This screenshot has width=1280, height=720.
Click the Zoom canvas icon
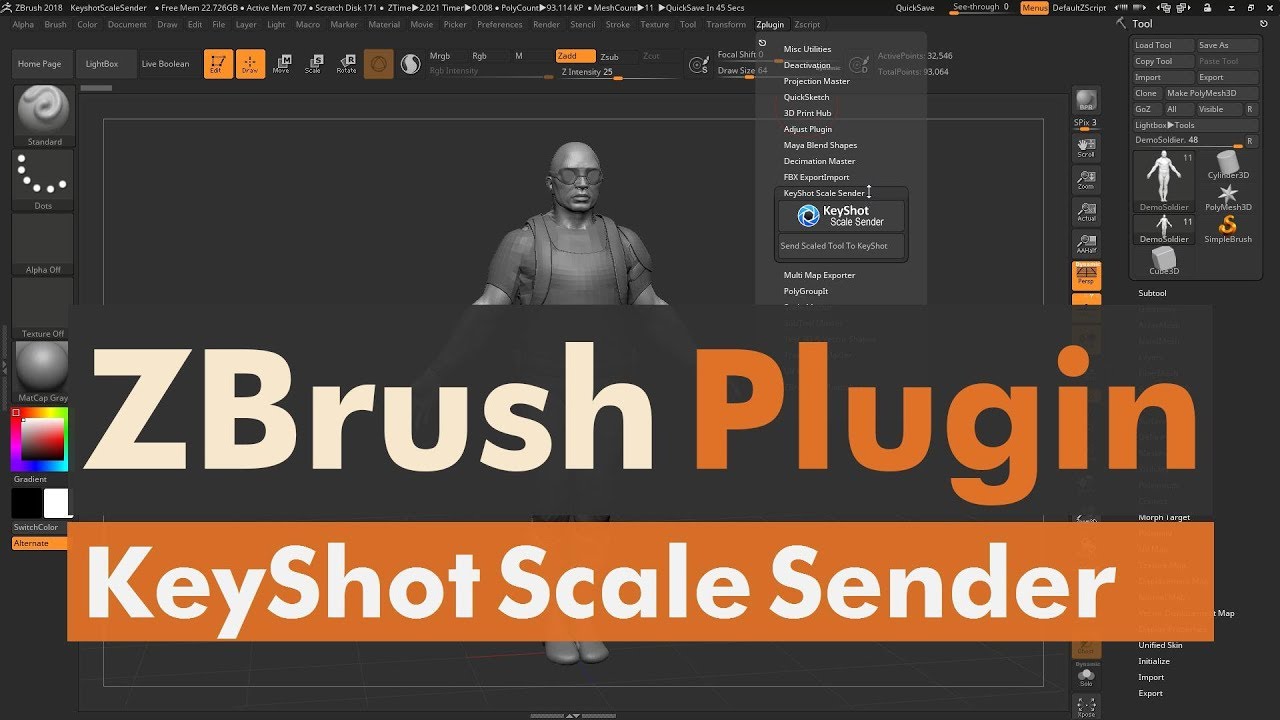point(1086,180)
